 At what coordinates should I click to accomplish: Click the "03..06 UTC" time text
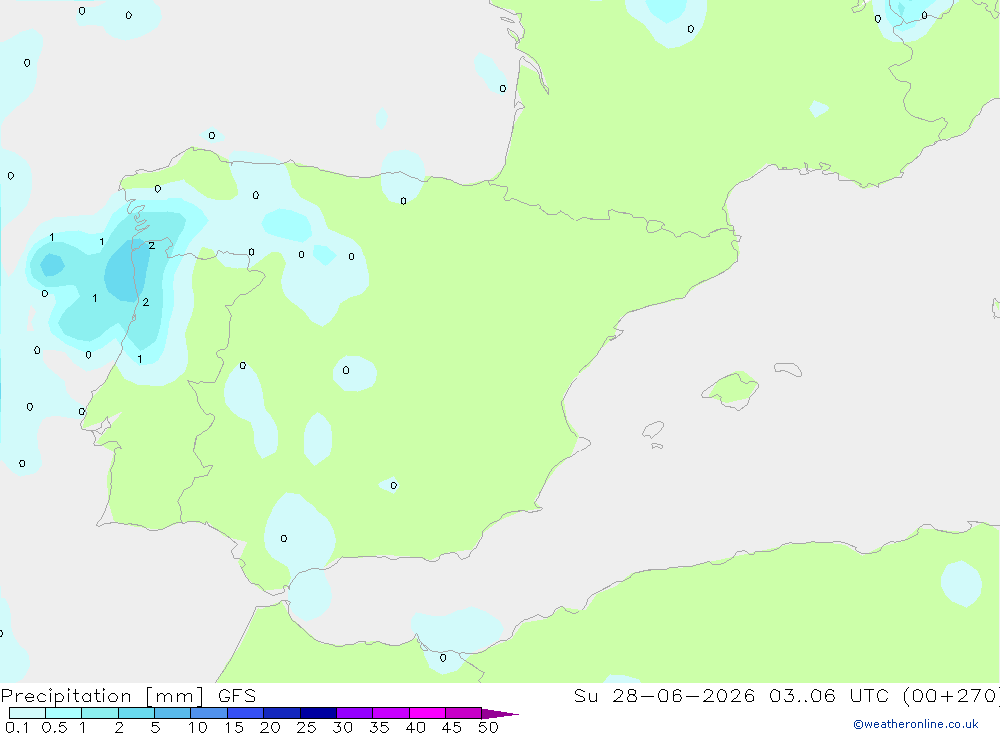click(x=829, y=695)
